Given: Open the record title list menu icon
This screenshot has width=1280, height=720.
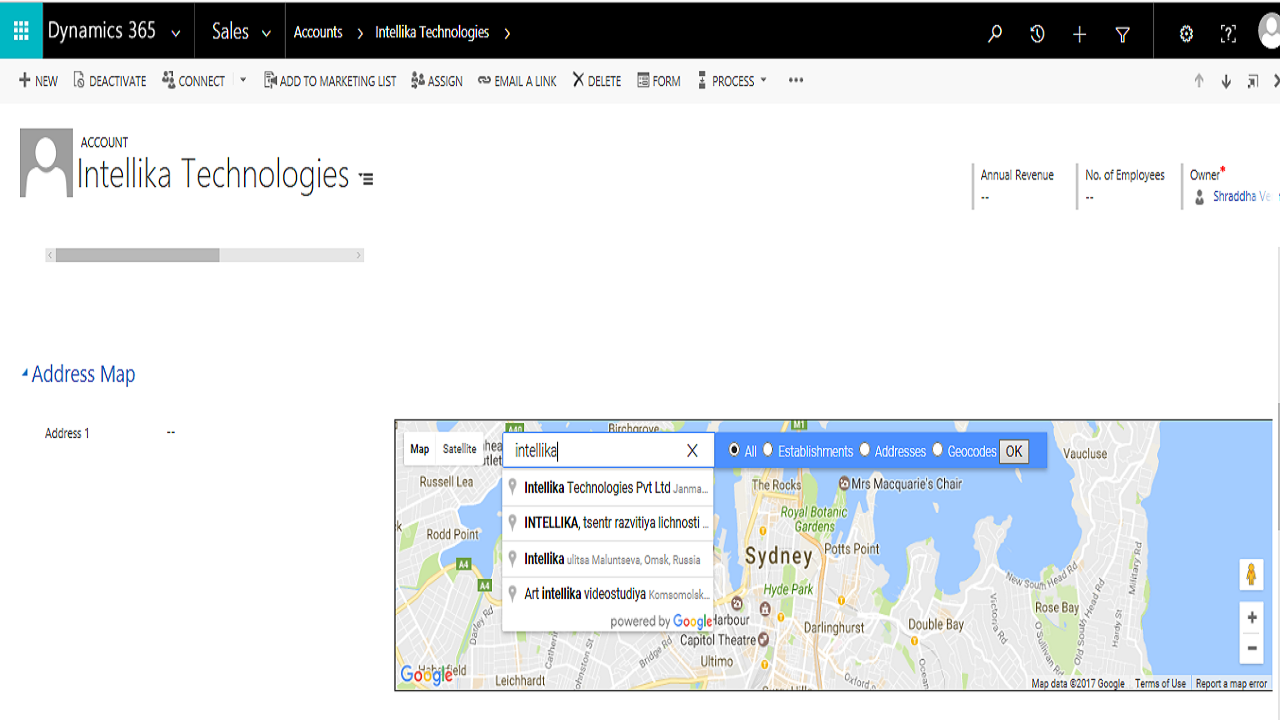Looking at the screenshot, I should click(366, 179).
